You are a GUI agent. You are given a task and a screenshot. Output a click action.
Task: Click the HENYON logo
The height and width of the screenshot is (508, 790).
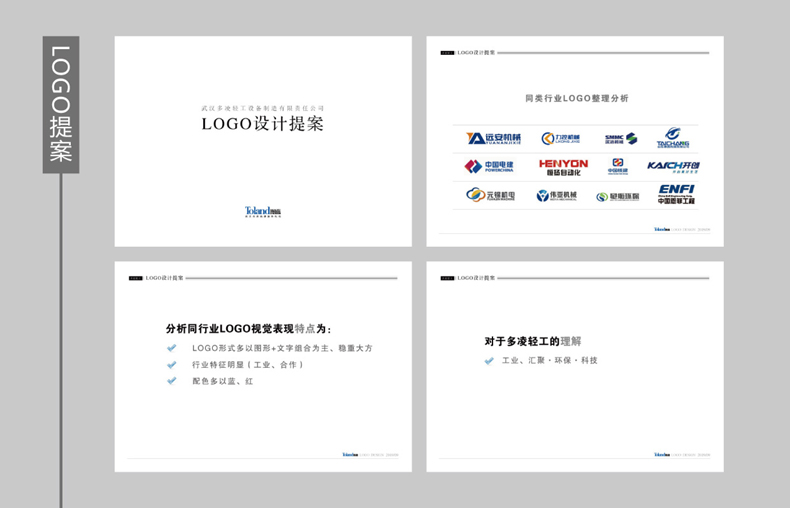tap(563, 166)
